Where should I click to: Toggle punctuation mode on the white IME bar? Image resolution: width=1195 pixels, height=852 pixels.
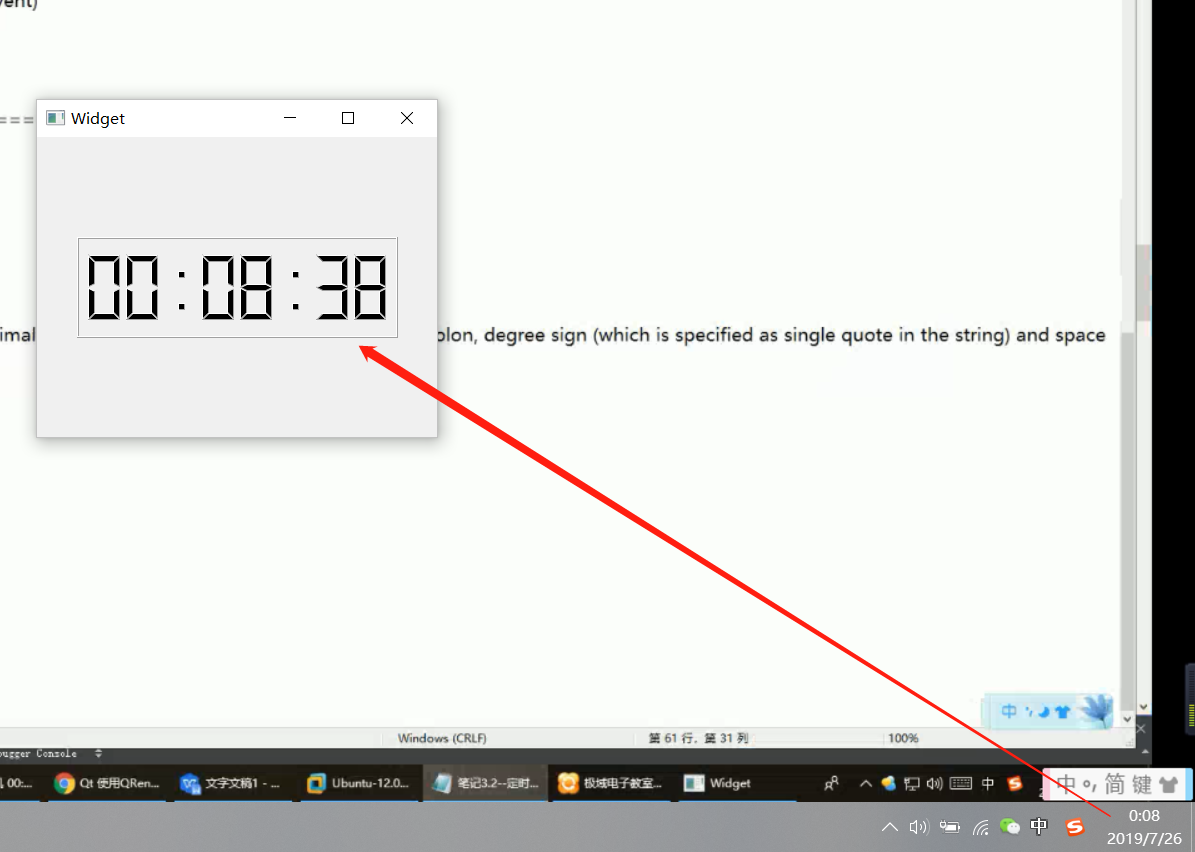coord(1090,786)
